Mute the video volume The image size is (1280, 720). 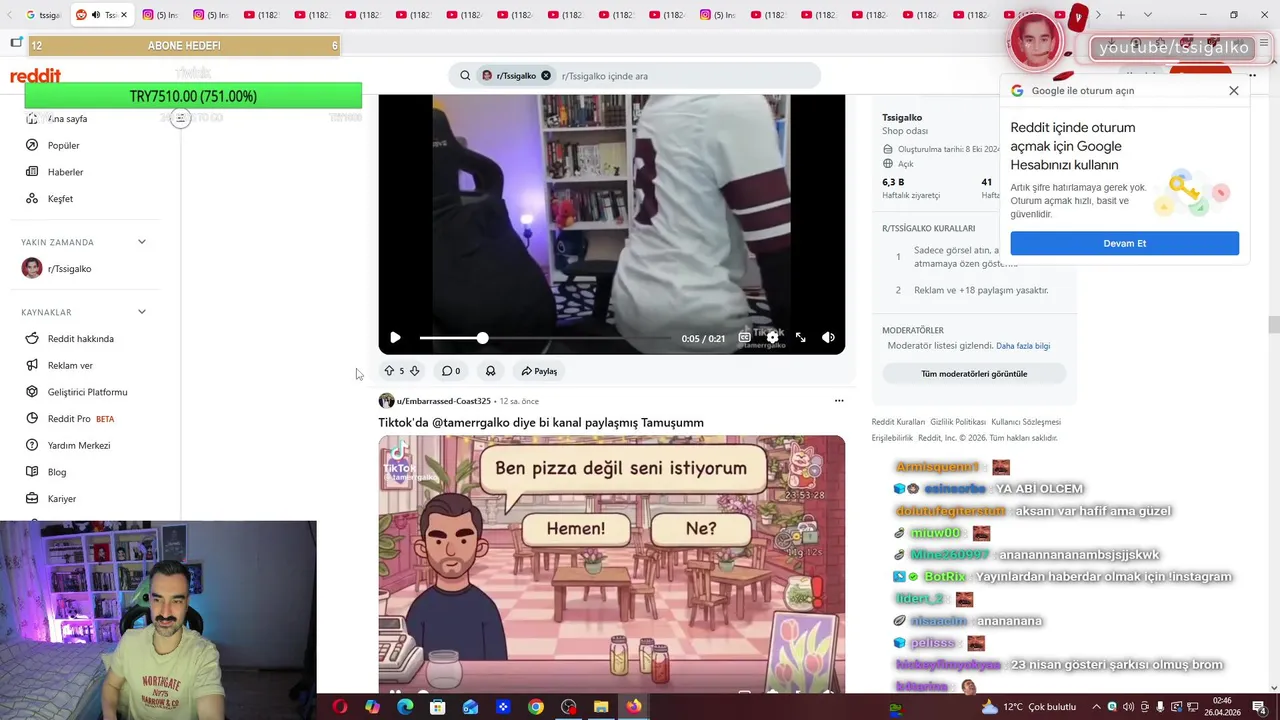coord(828,338)
